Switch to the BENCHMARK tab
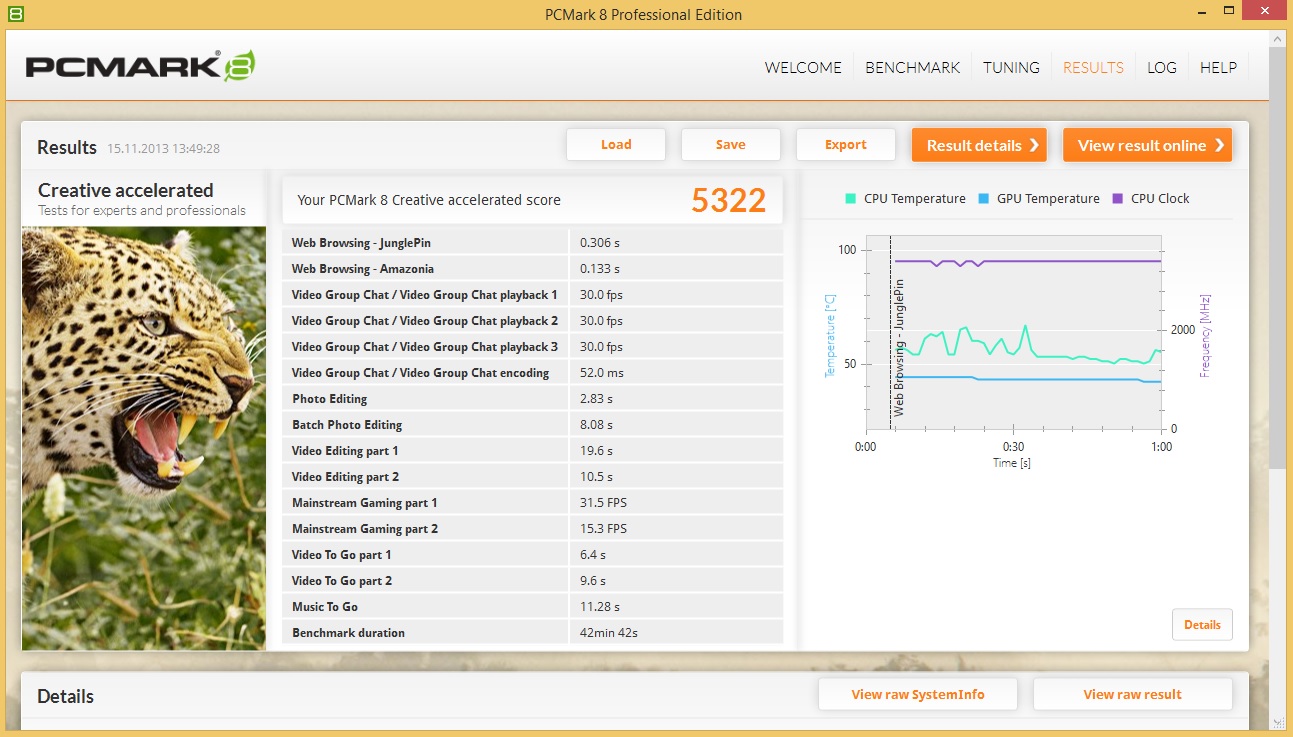 912,67
